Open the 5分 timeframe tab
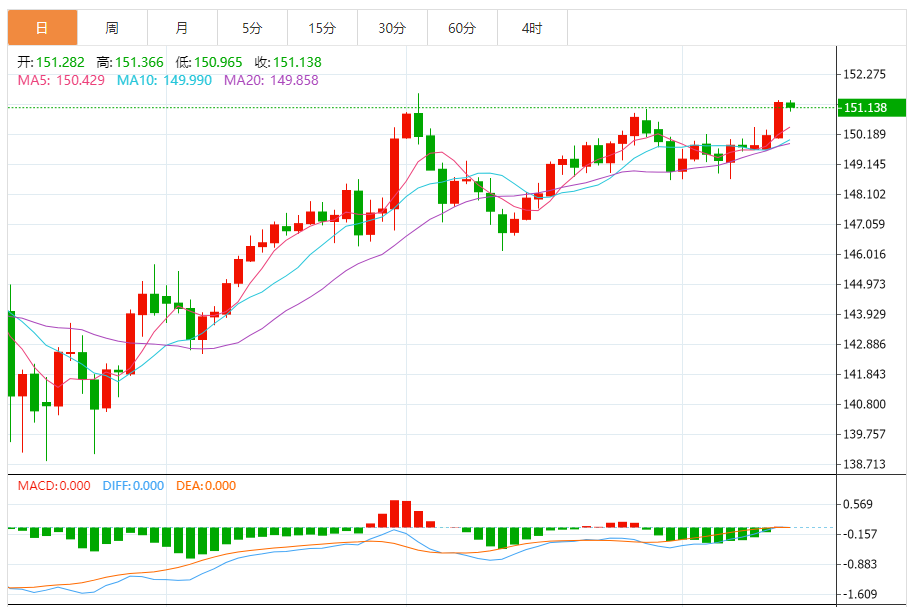 tap(252, 28)
